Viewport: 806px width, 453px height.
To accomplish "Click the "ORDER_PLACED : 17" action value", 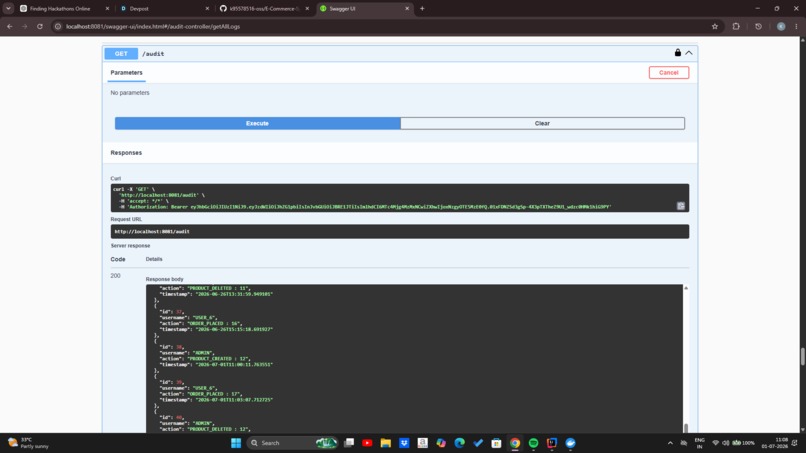I will [x=215, y=394].
